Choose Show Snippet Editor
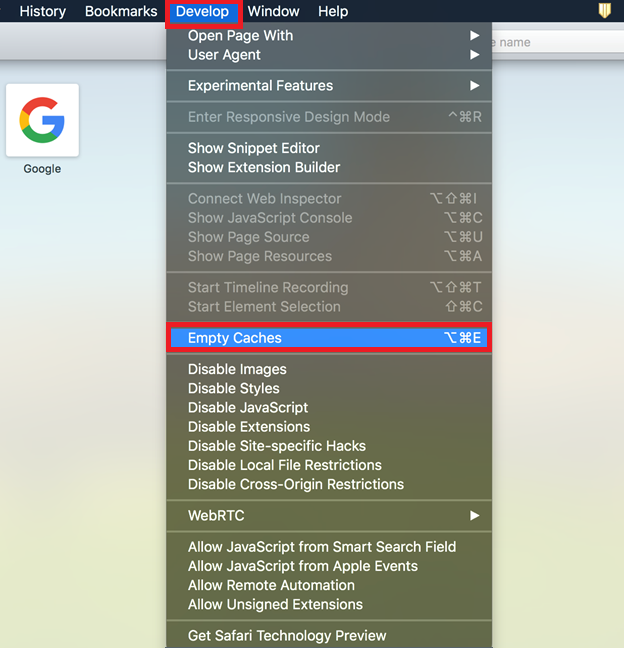The image size is (624, 648). click(253, 148)
